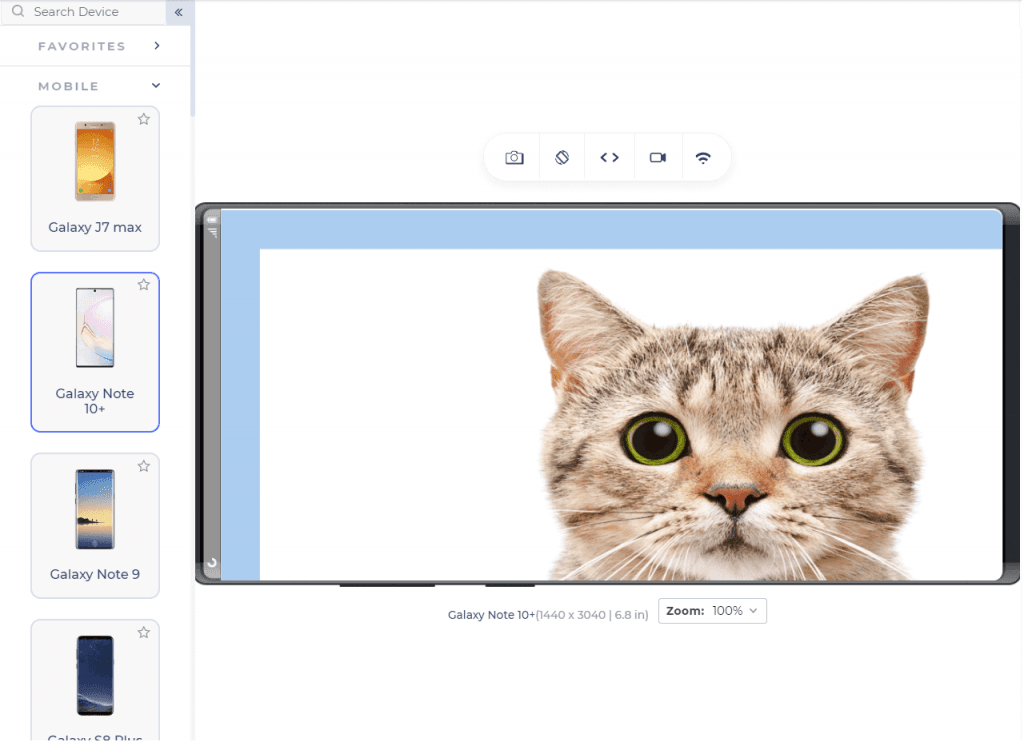Collapse the Mobile devices section
The width and height of the screenshot is (1024, 742).
pos(156,86)
